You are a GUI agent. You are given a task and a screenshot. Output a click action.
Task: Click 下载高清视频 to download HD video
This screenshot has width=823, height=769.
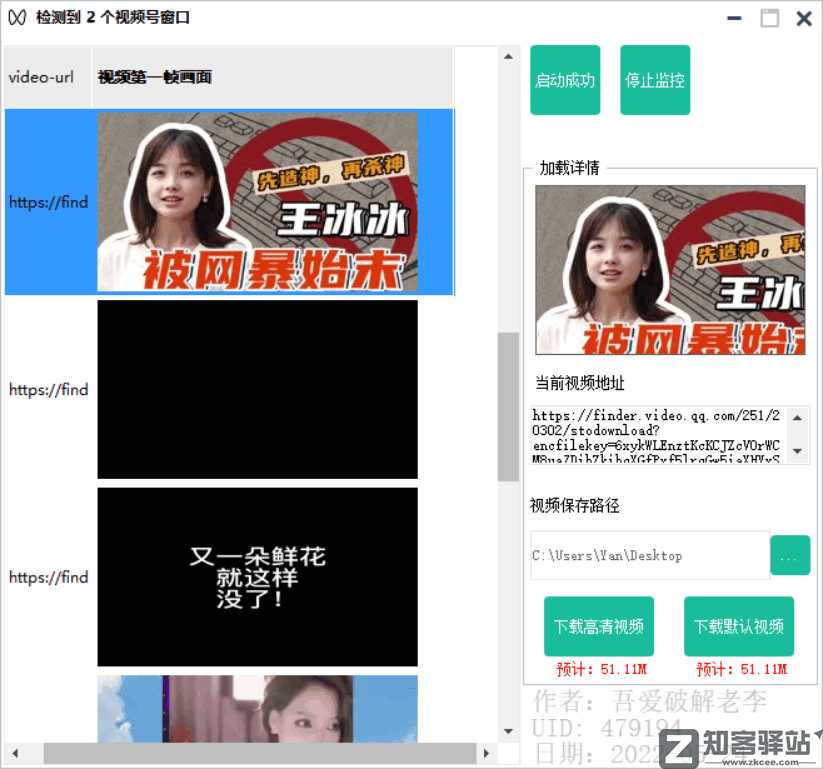click(x=597, y=625)
